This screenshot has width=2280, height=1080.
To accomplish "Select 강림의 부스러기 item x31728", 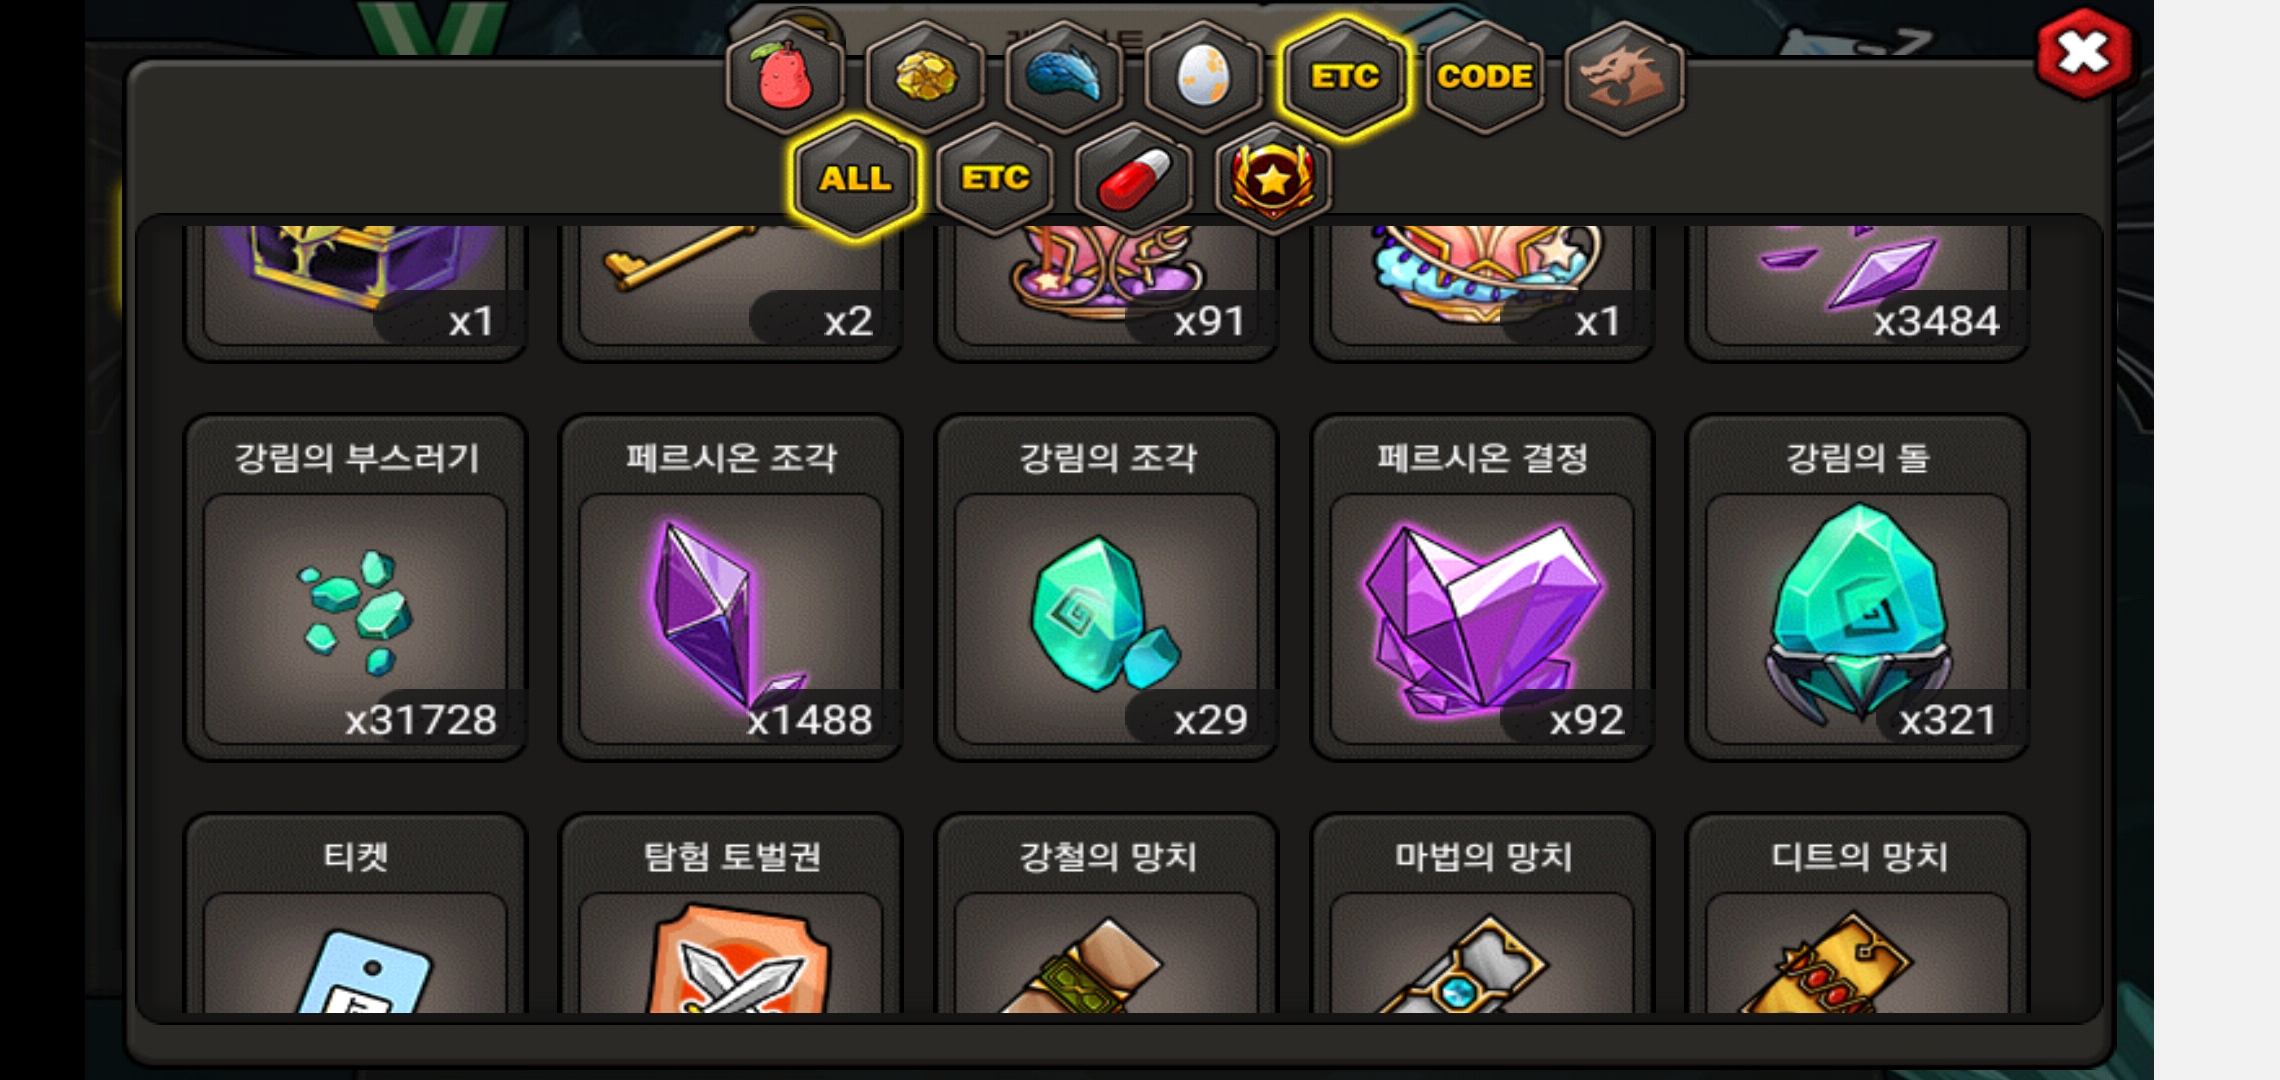I will click(x=355, y=588).
